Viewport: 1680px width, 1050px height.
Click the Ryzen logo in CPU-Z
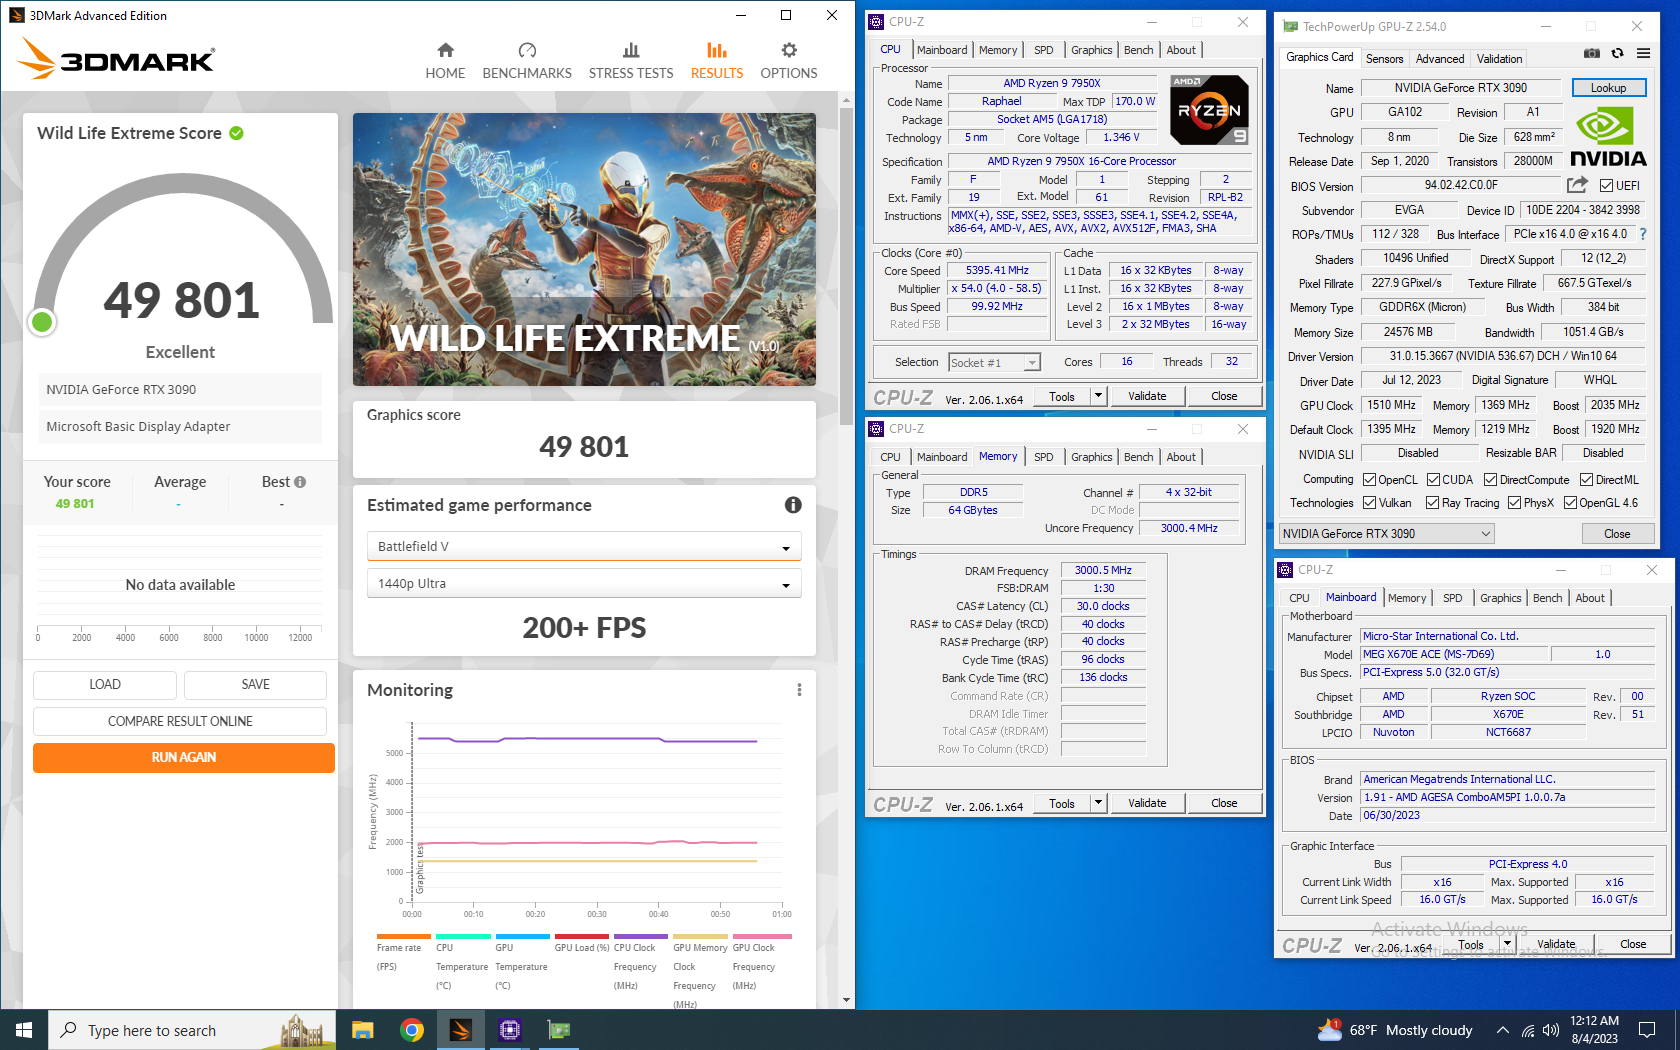[1209, 110]
